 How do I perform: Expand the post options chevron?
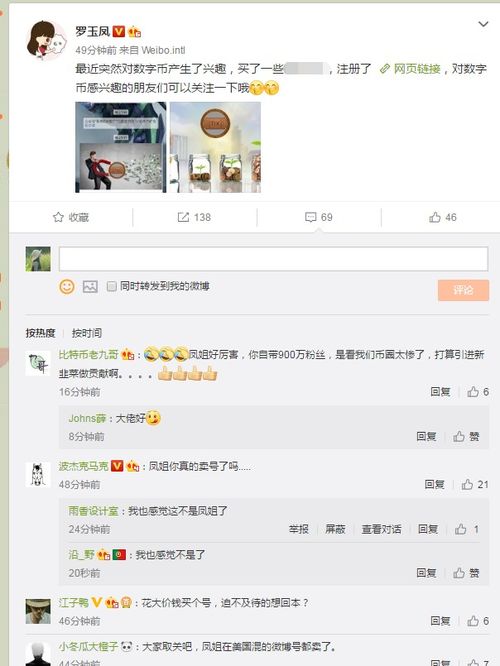click(x=483, y=24)
